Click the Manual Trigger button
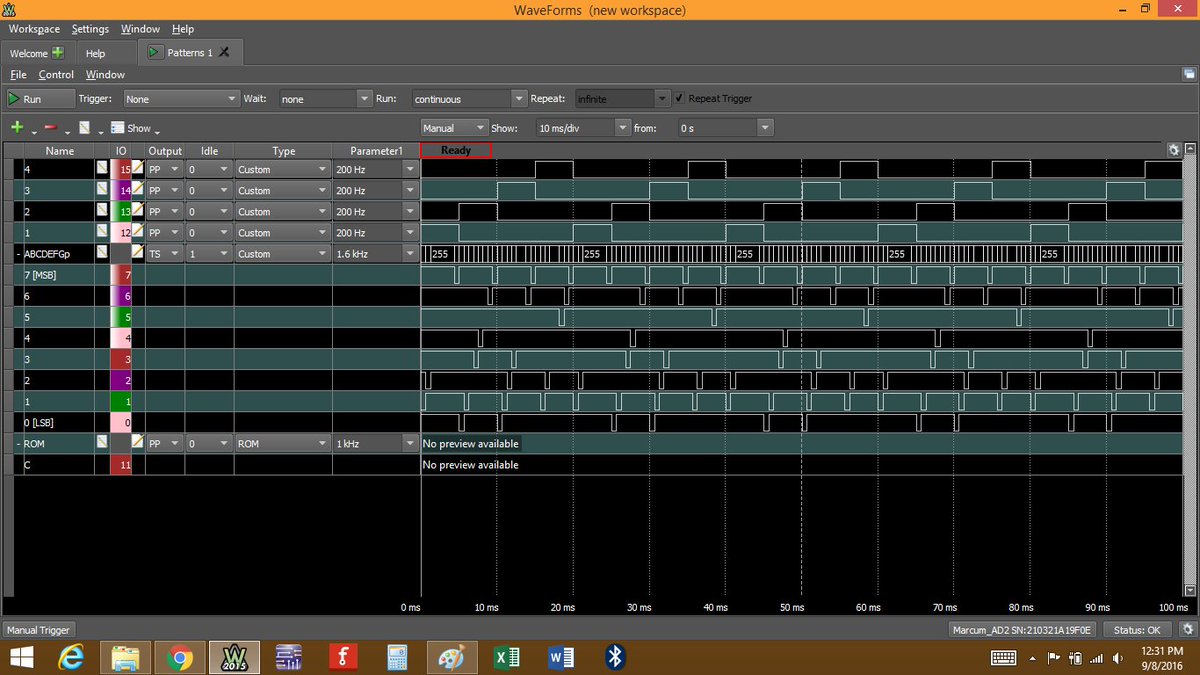 (38, 630)
